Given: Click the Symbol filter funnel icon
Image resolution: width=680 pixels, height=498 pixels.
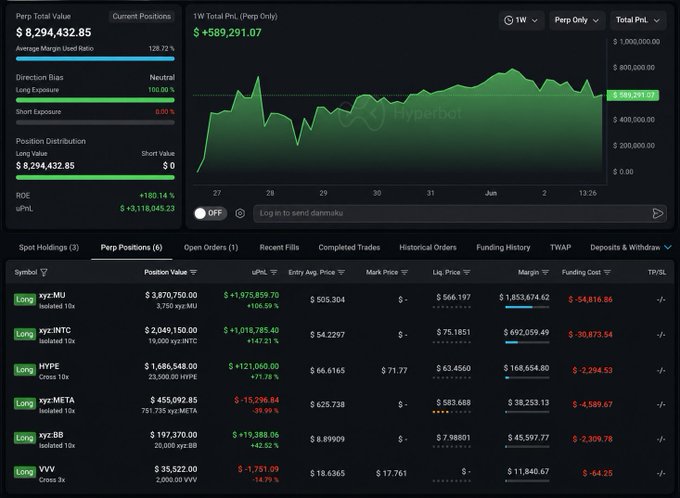Looking at the screenshot, I should pyautogui.click(x=44, y=272).
